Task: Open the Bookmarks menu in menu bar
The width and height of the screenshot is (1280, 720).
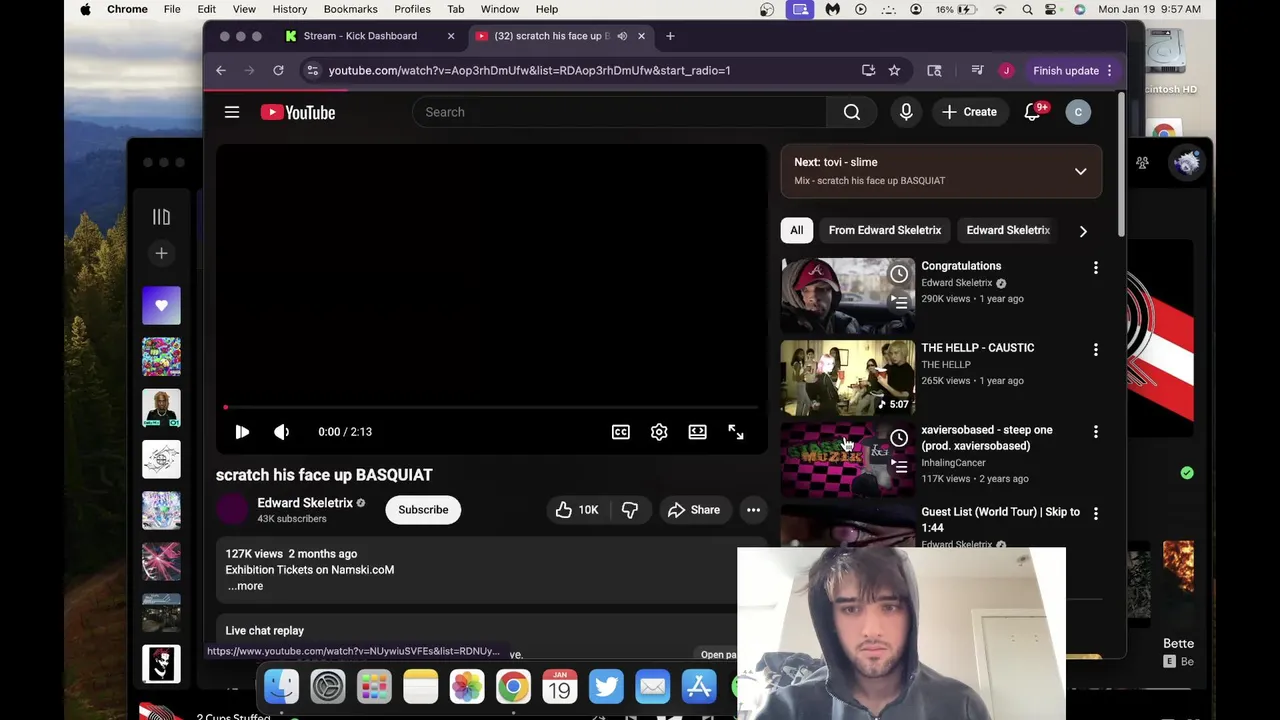Action: (351, 9)
